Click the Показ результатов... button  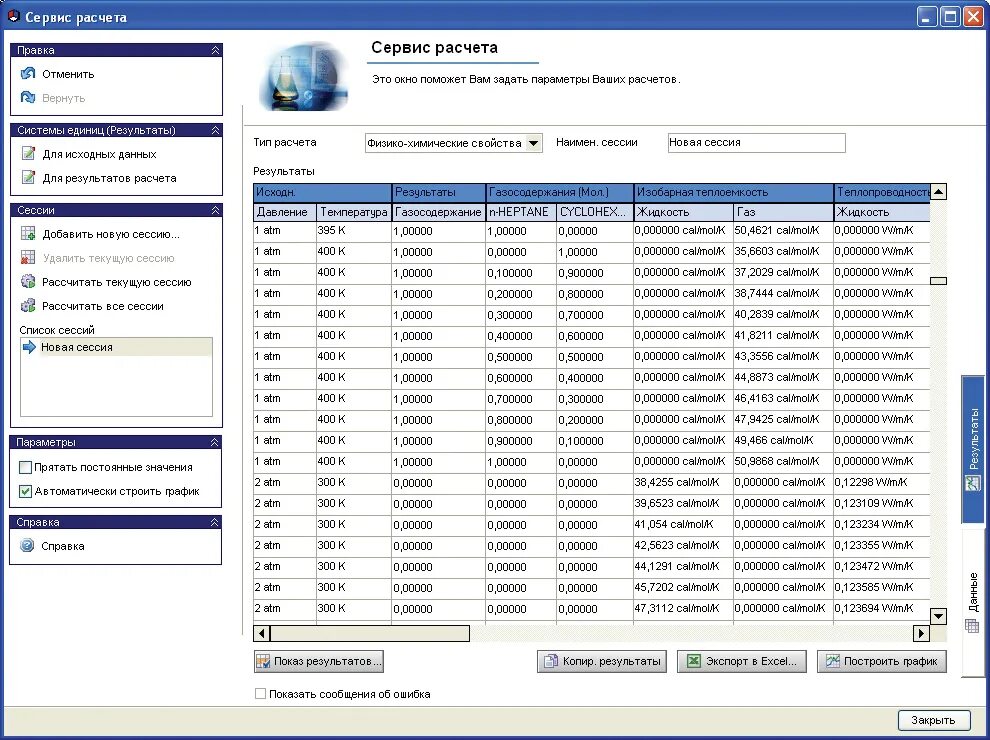[319, 661]
